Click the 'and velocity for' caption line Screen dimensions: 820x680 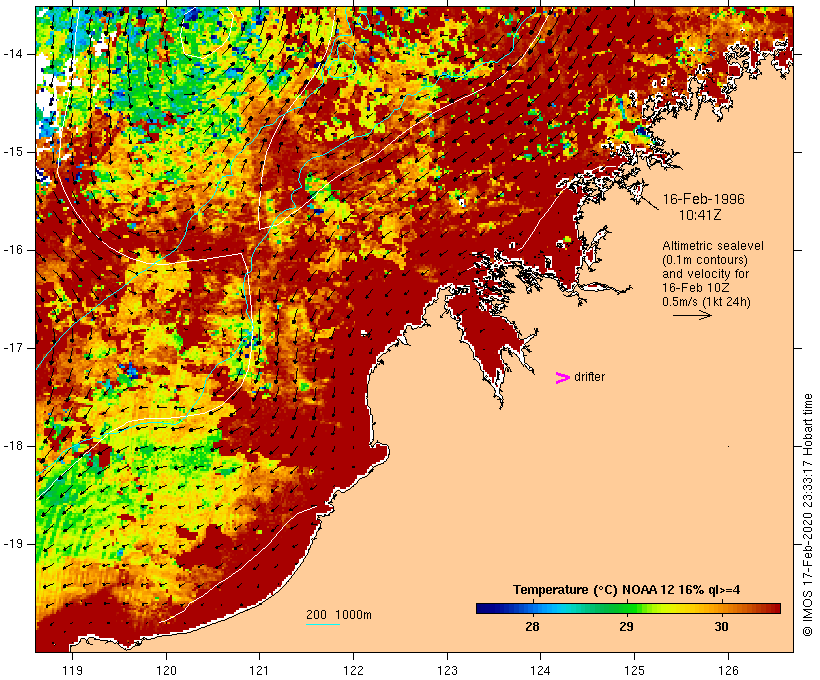pyautogui.click(x=705, y=274)
